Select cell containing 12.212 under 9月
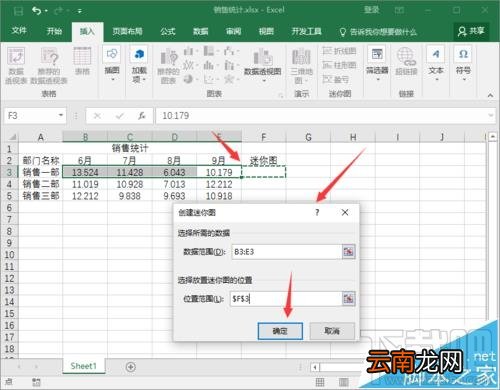Screen dimensions: 500x390 tap(219, 184)
